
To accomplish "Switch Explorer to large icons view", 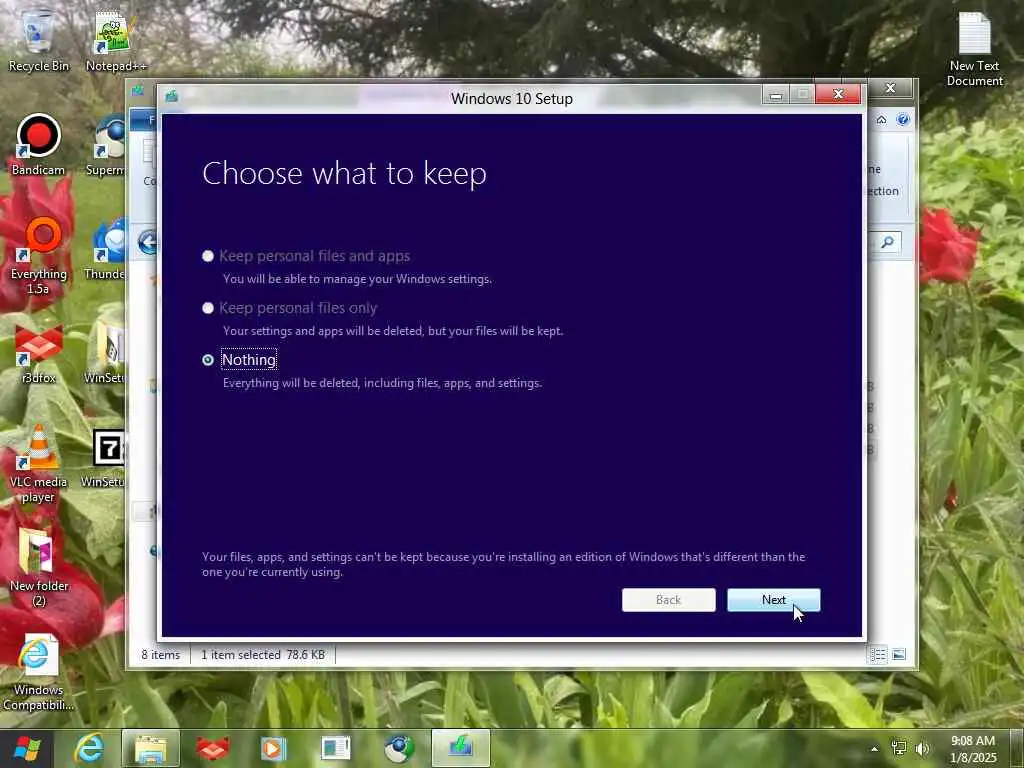I will (x=899, y=654).
